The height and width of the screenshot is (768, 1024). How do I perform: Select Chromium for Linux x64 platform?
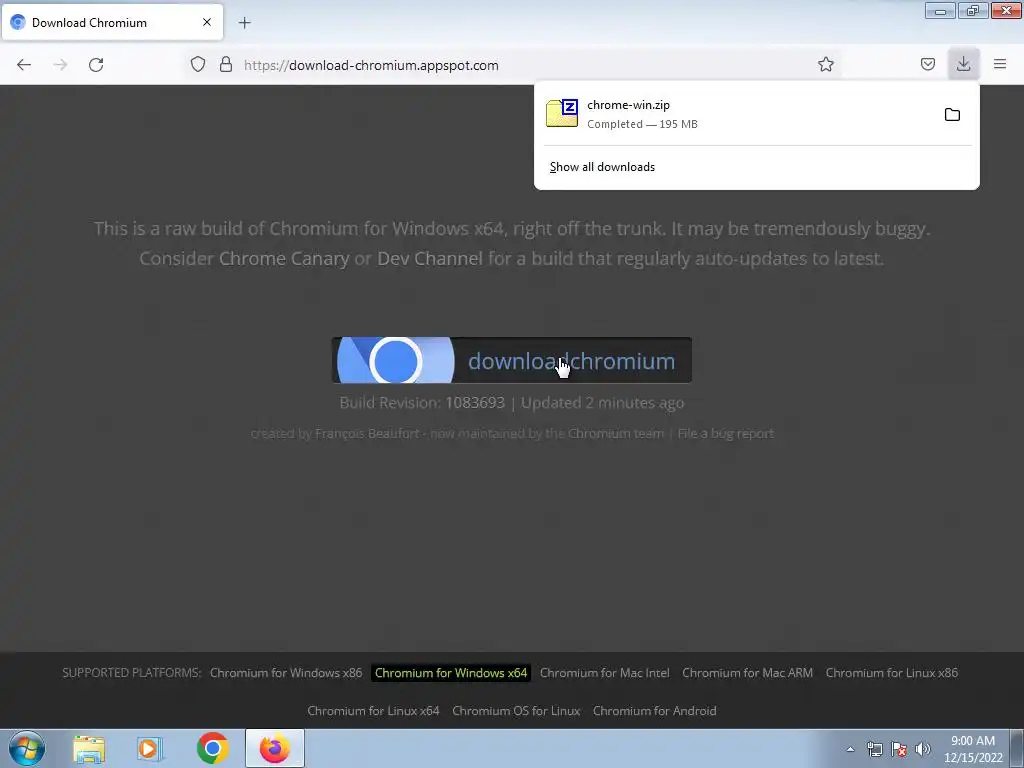coord(374,711)
